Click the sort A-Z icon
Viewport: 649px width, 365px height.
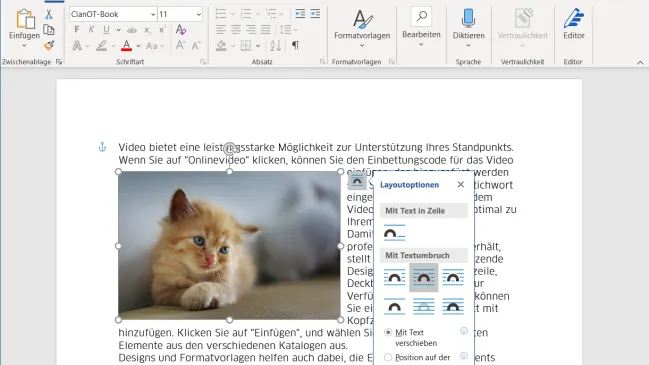pos(276,46)
